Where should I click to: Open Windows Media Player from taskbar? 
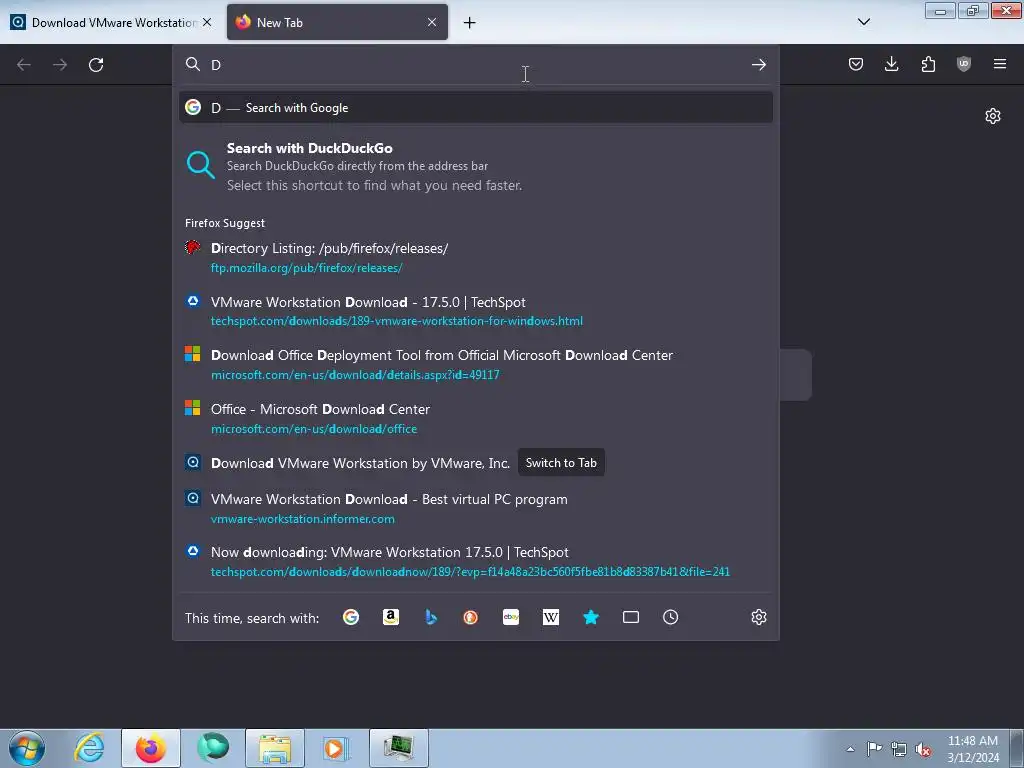point(337,748)
